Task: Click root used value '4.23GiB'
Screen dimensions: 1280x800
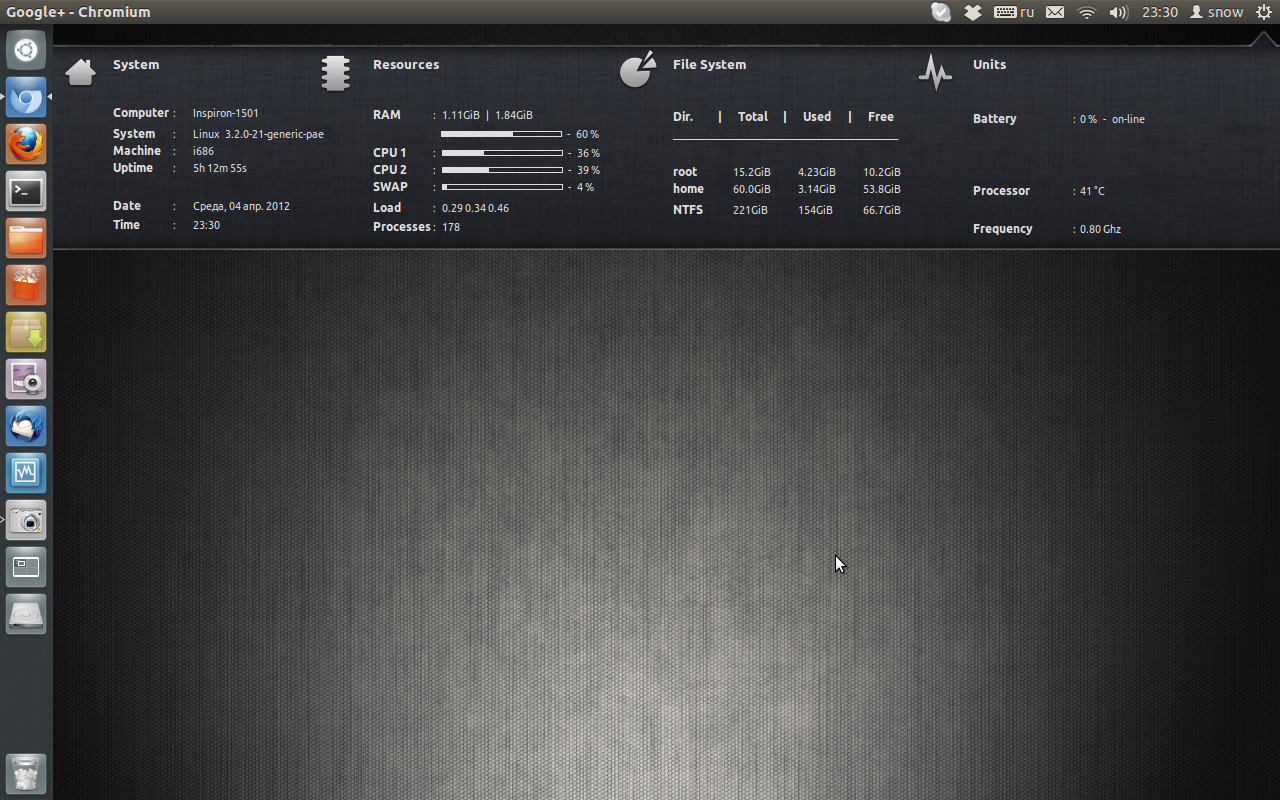Action: point(817,172)
